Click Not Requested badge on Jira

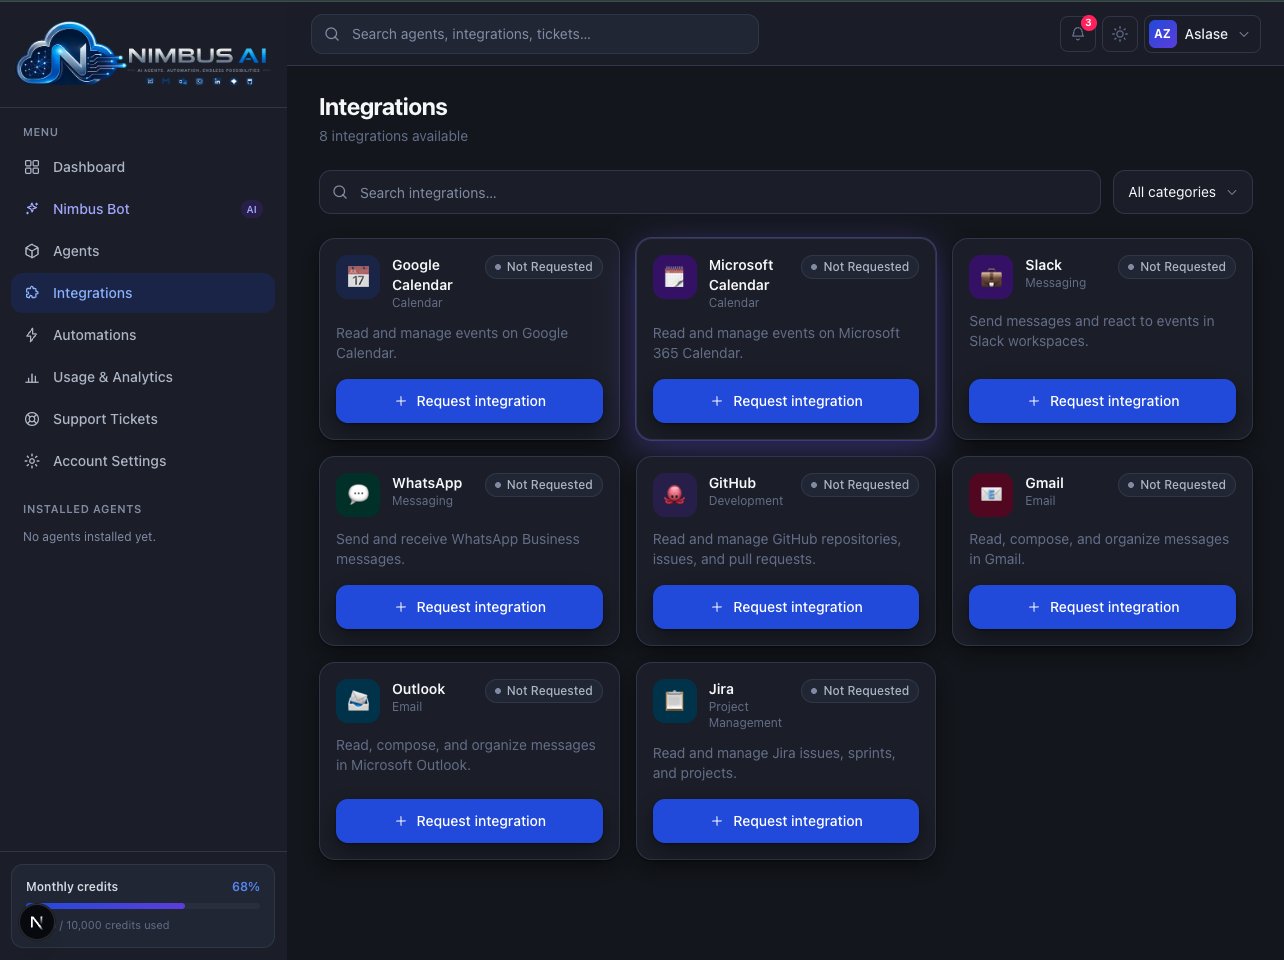point(860,691)
